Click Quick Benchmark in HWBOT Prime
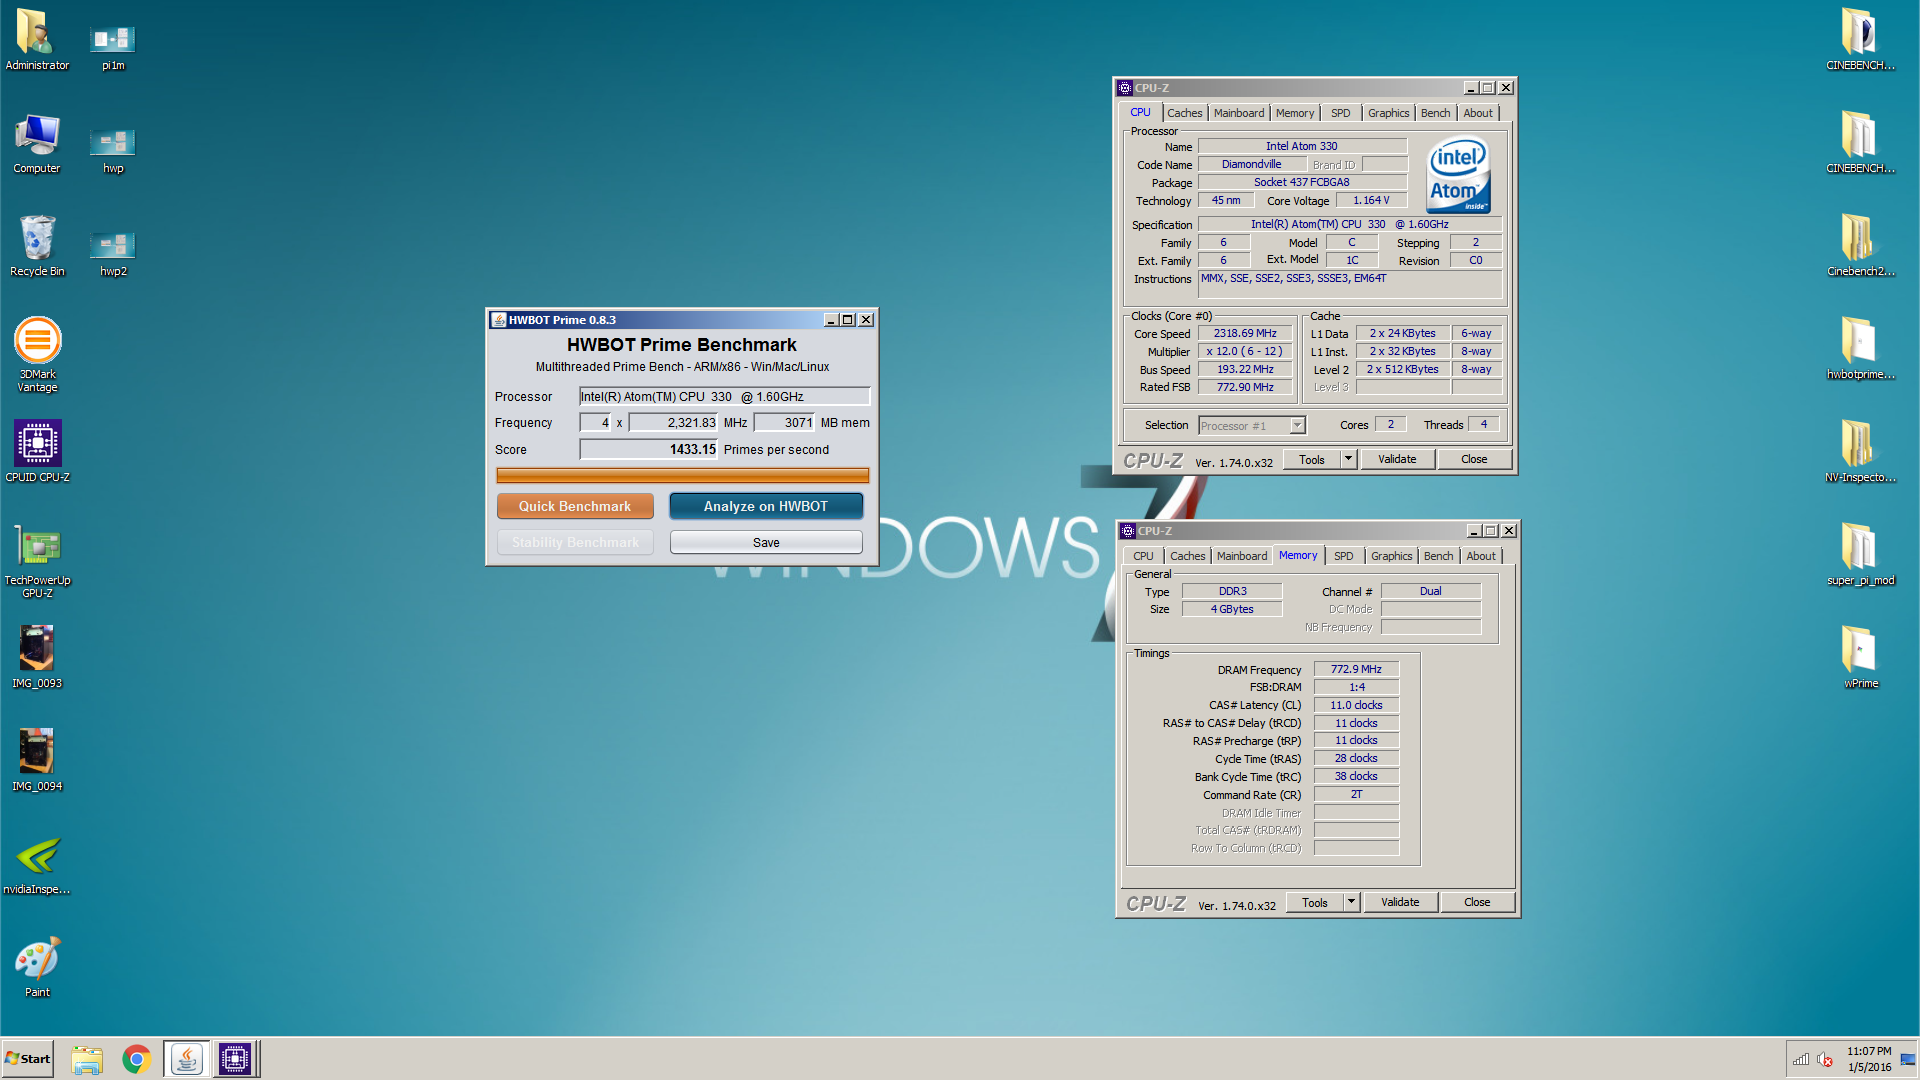Image resolution: width=1920 pixels, height=1080 pixels. [575, 506]
